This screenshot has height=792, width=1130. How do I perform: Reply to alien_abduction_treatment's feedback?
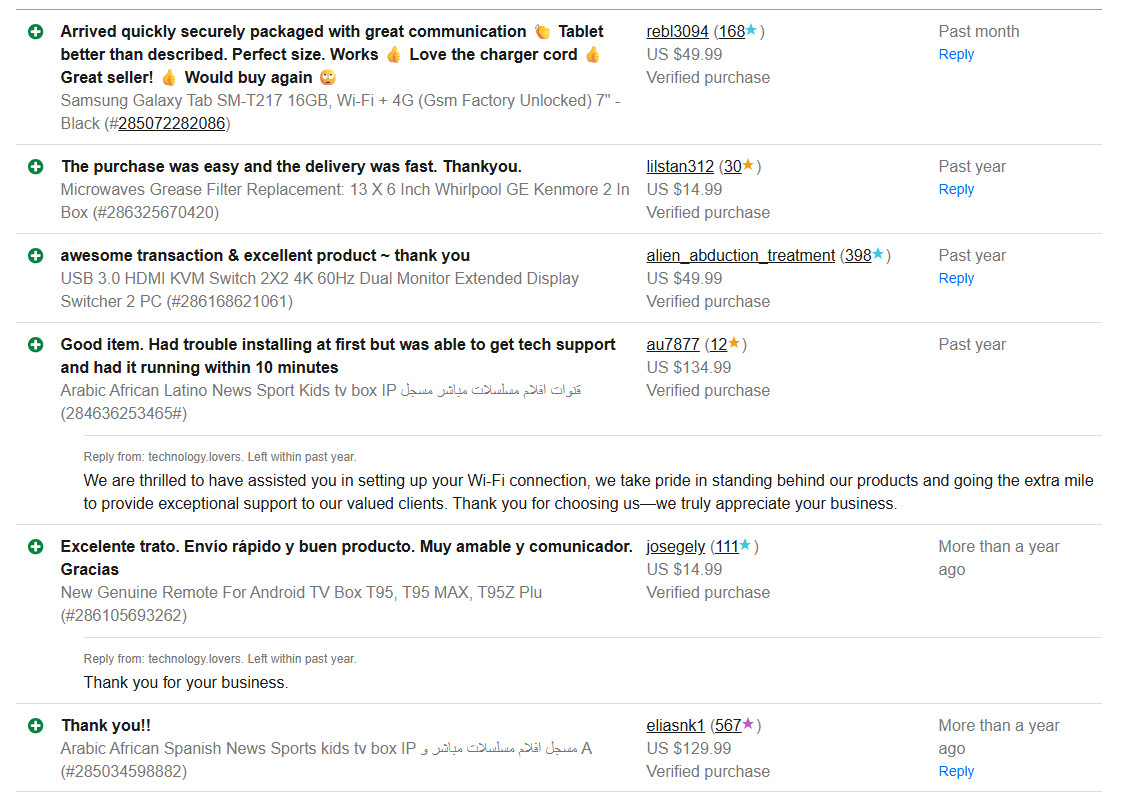coord(956,279)
